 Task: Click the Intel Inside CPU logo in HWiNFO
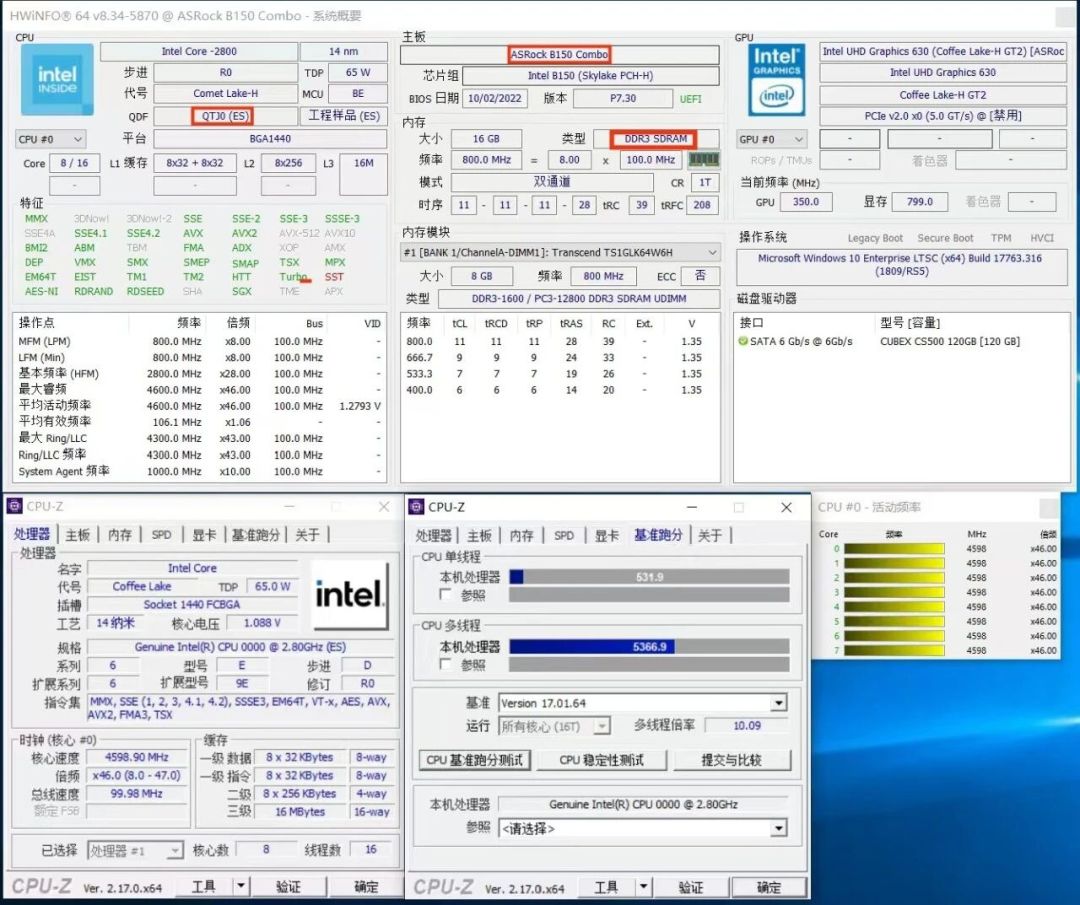click(x=57, y=79)
